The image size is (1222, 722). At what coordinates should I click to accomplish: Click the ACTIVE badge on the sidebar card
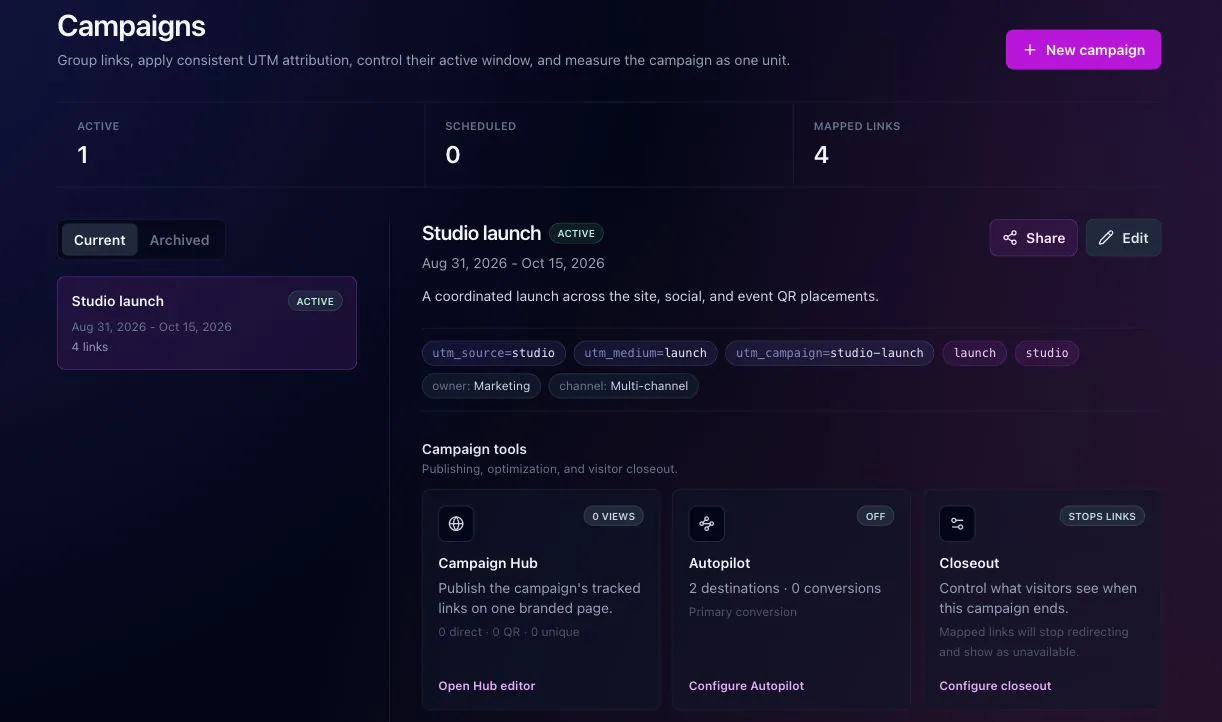coord(315,301)
